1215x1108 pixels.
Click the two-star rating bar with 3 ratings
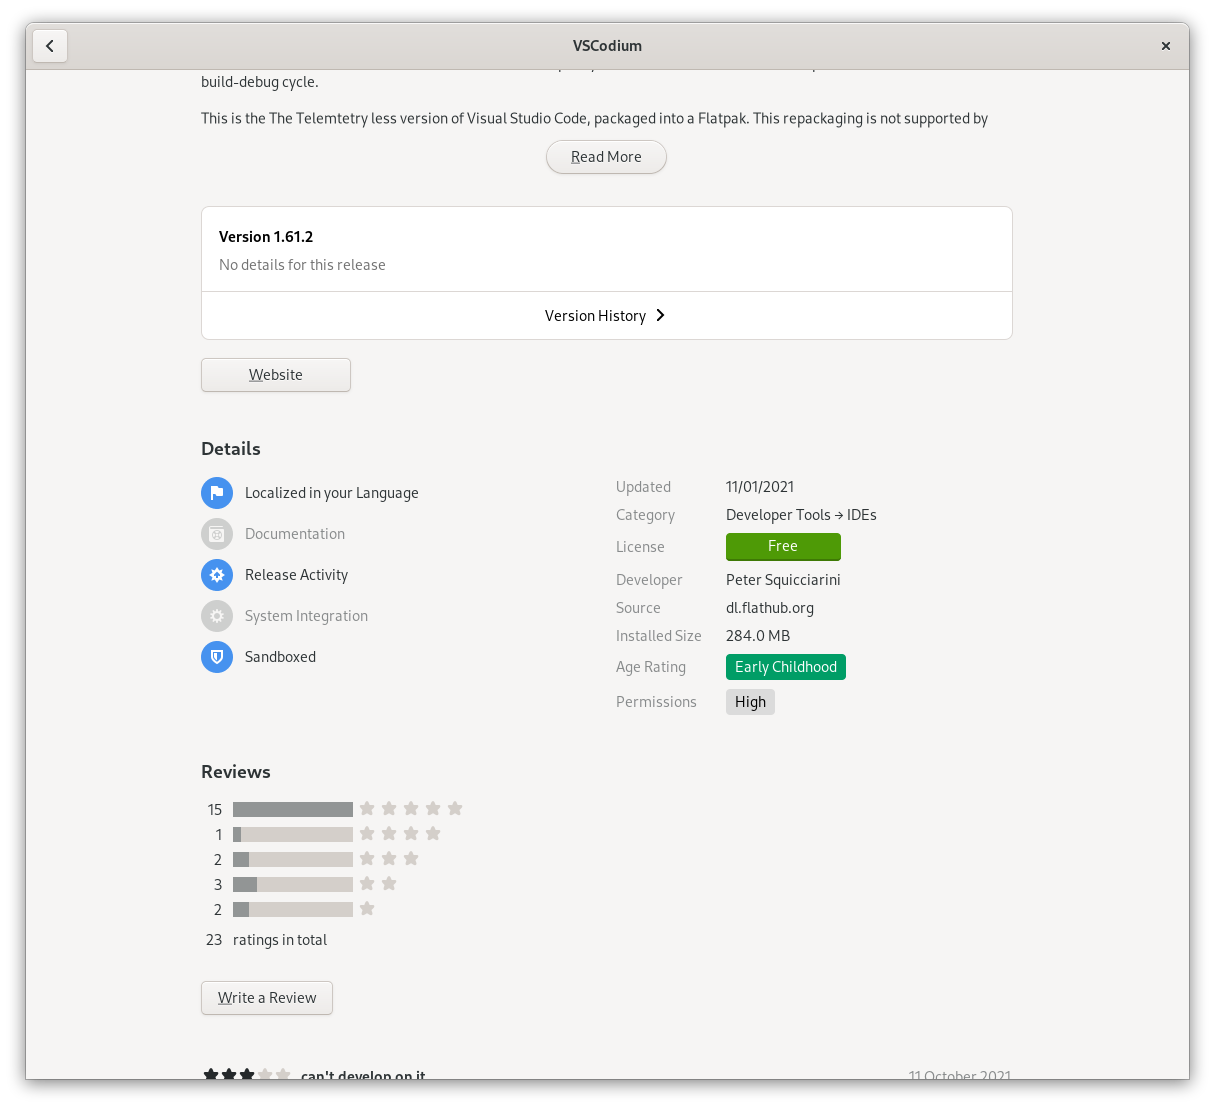[x=293, y=884]
